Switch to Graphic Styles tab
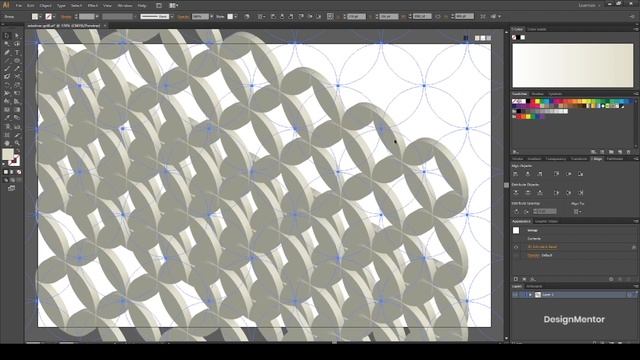640x360 pixels. [x=547, y=221]
